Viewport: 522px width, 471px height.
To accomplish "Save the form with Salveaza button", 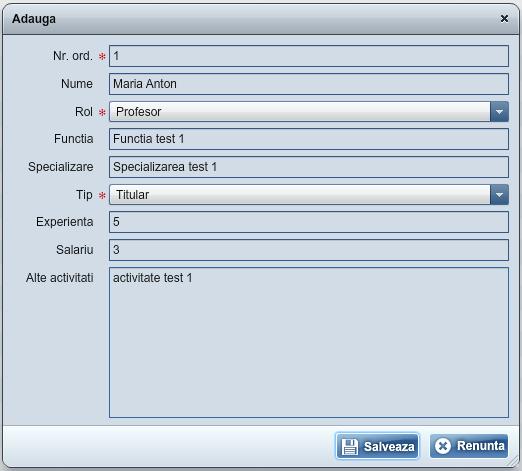I will 377,446.
